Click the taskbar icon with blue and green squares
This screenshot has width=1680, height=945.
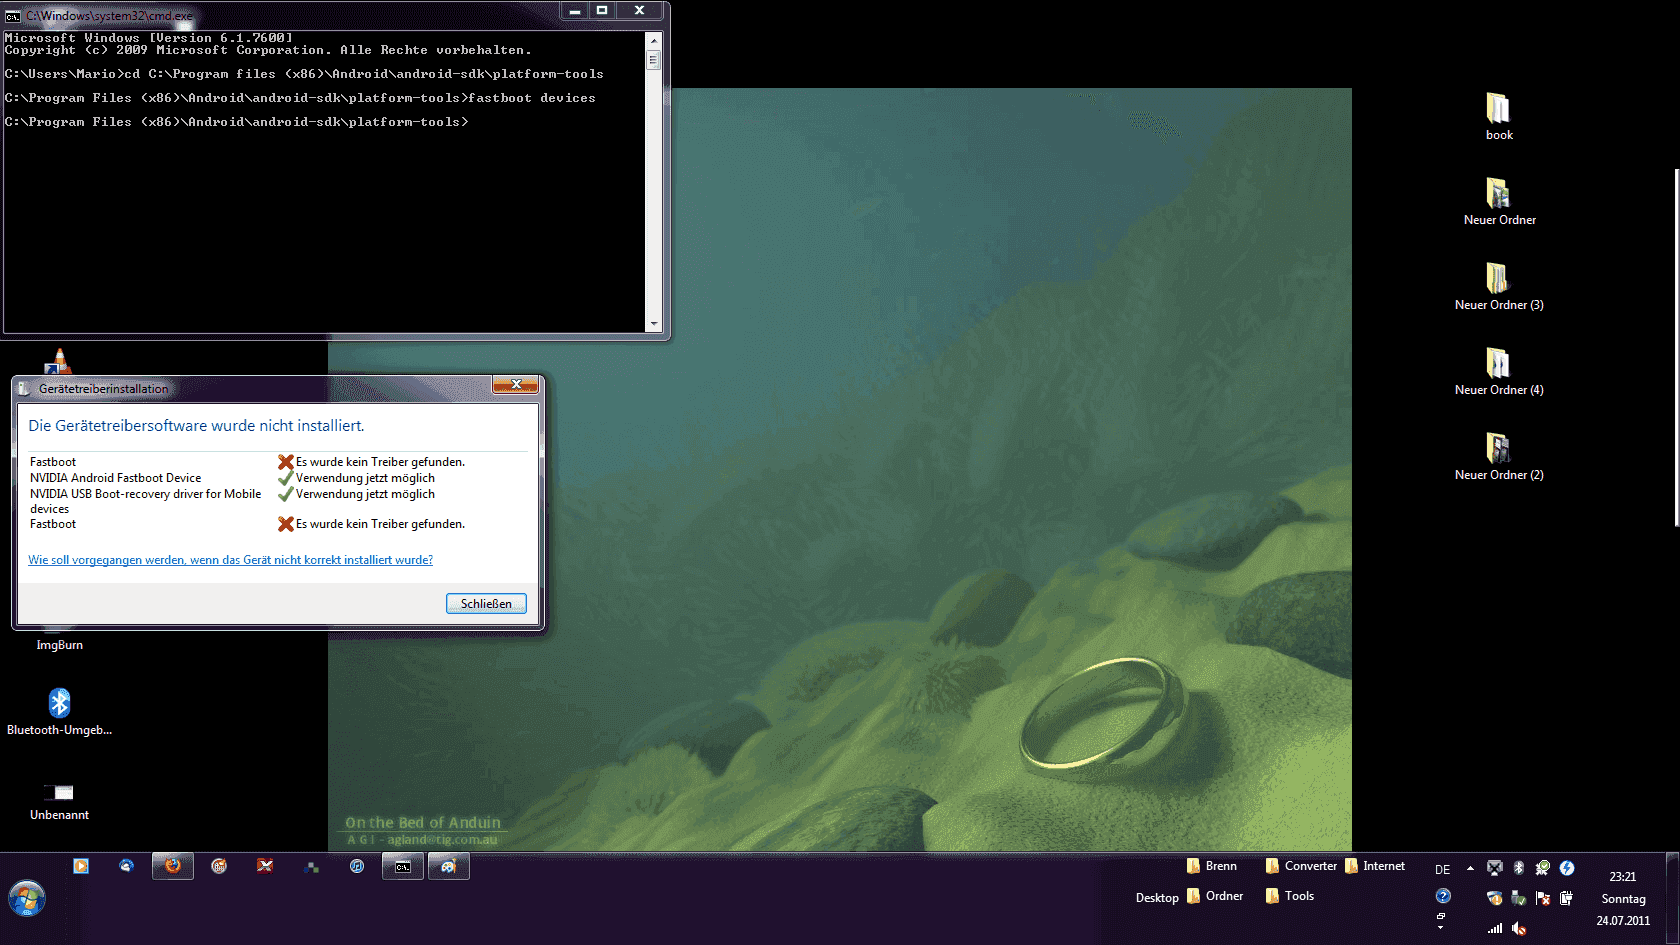coord(311,866)
